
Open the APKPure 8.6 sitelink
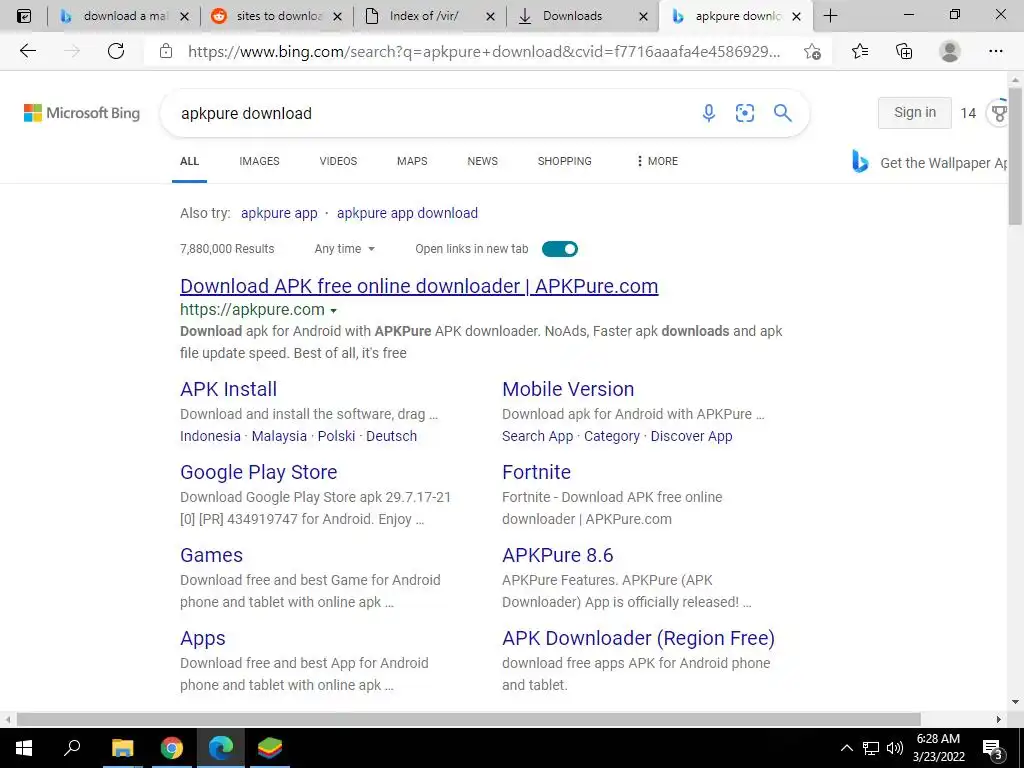click(x=558, y=554)
